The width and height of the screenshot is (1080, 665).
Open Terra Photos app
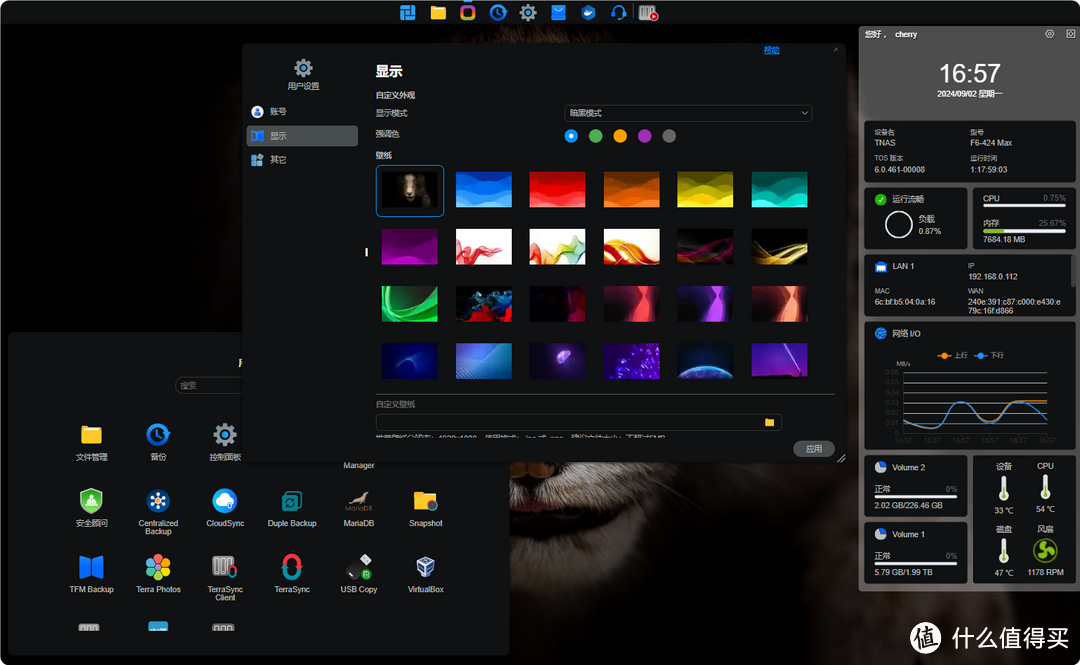pyautogui.click(x=158, y=568)
